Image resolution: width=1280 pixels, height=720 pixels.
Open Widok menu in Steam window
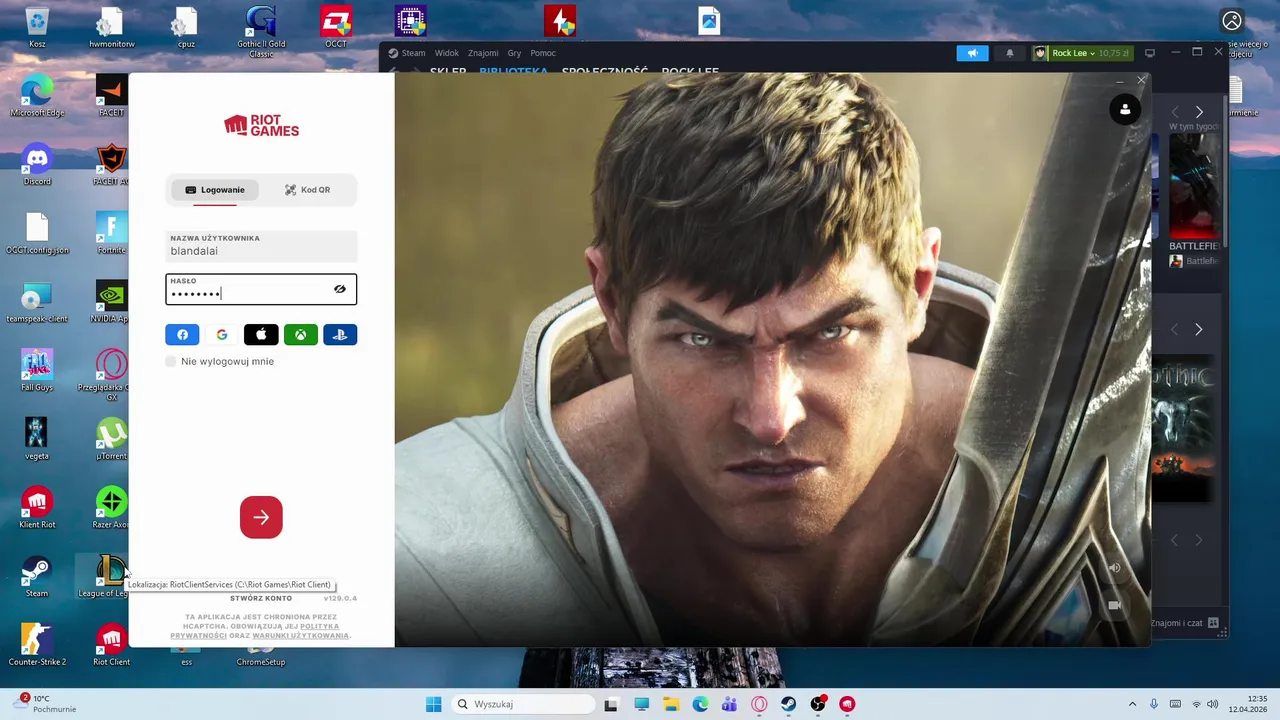click(447, 53)
